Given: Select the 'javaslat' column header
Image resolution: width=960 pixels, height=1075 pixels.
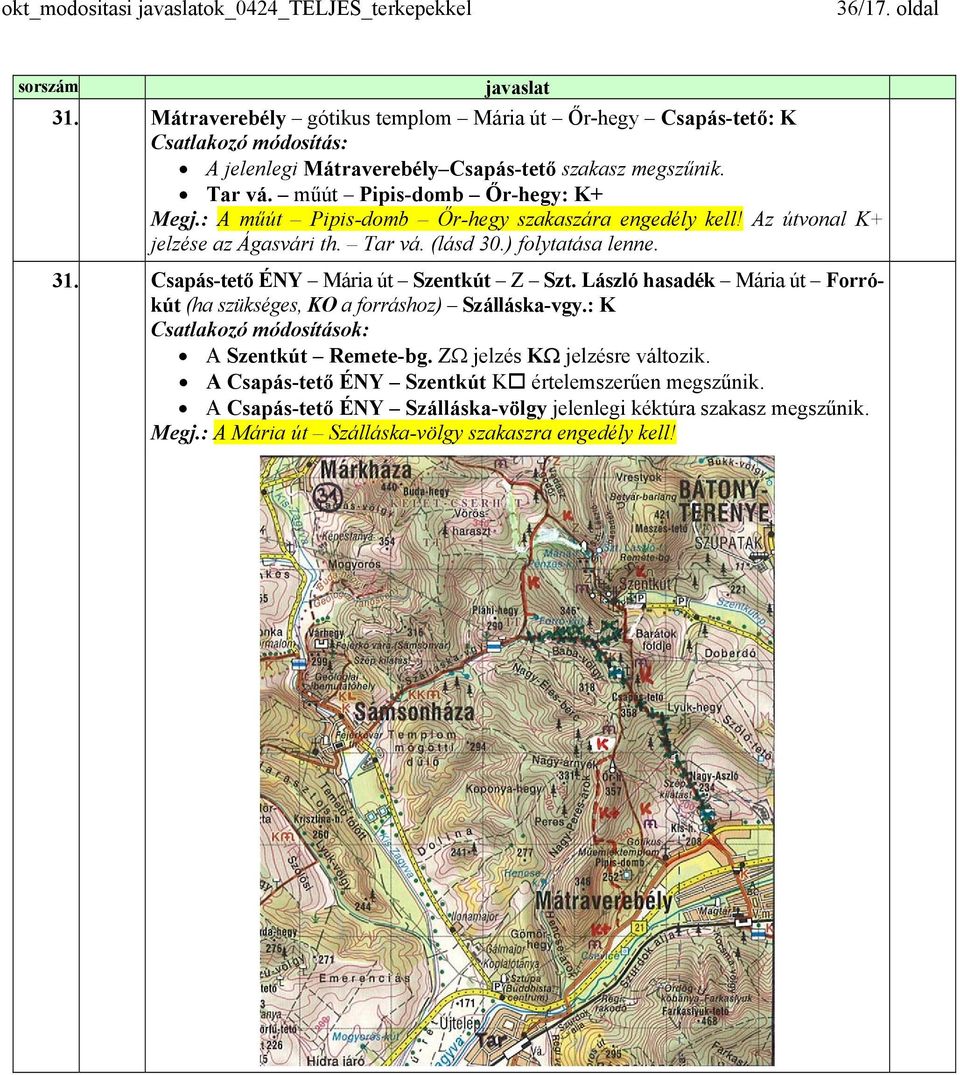Looking at the screenshot, I should point(517,88).
